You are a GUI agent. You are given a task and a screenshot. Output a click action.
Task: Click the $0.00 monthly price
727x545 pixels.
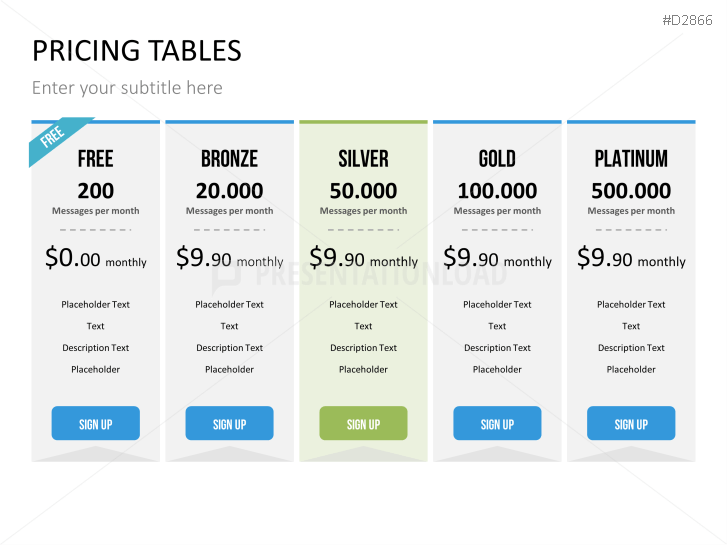(x=95, y=258)
